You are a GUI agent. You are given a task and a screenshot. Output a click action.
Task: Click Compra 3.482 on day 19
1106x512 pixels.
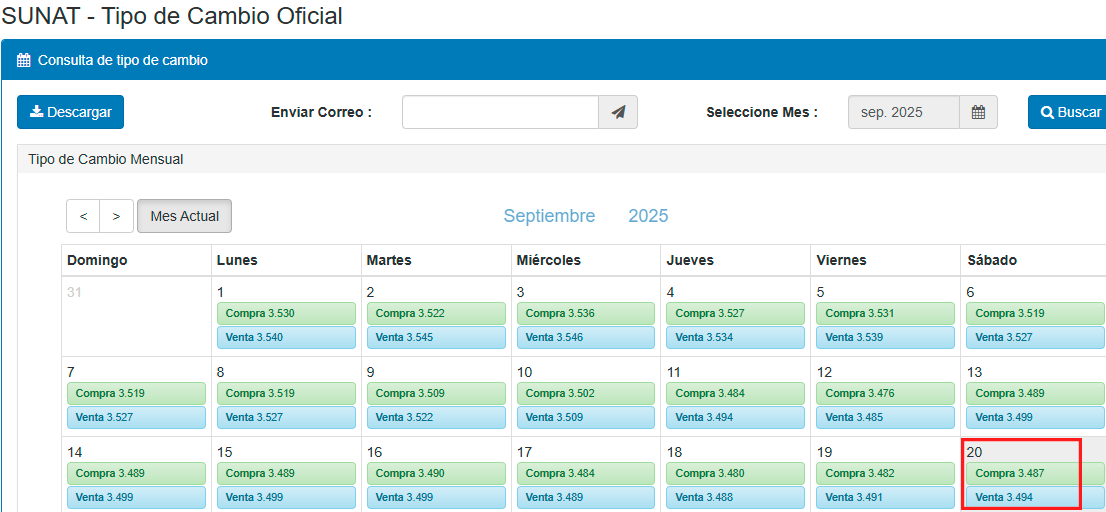(x=885, y=474)
